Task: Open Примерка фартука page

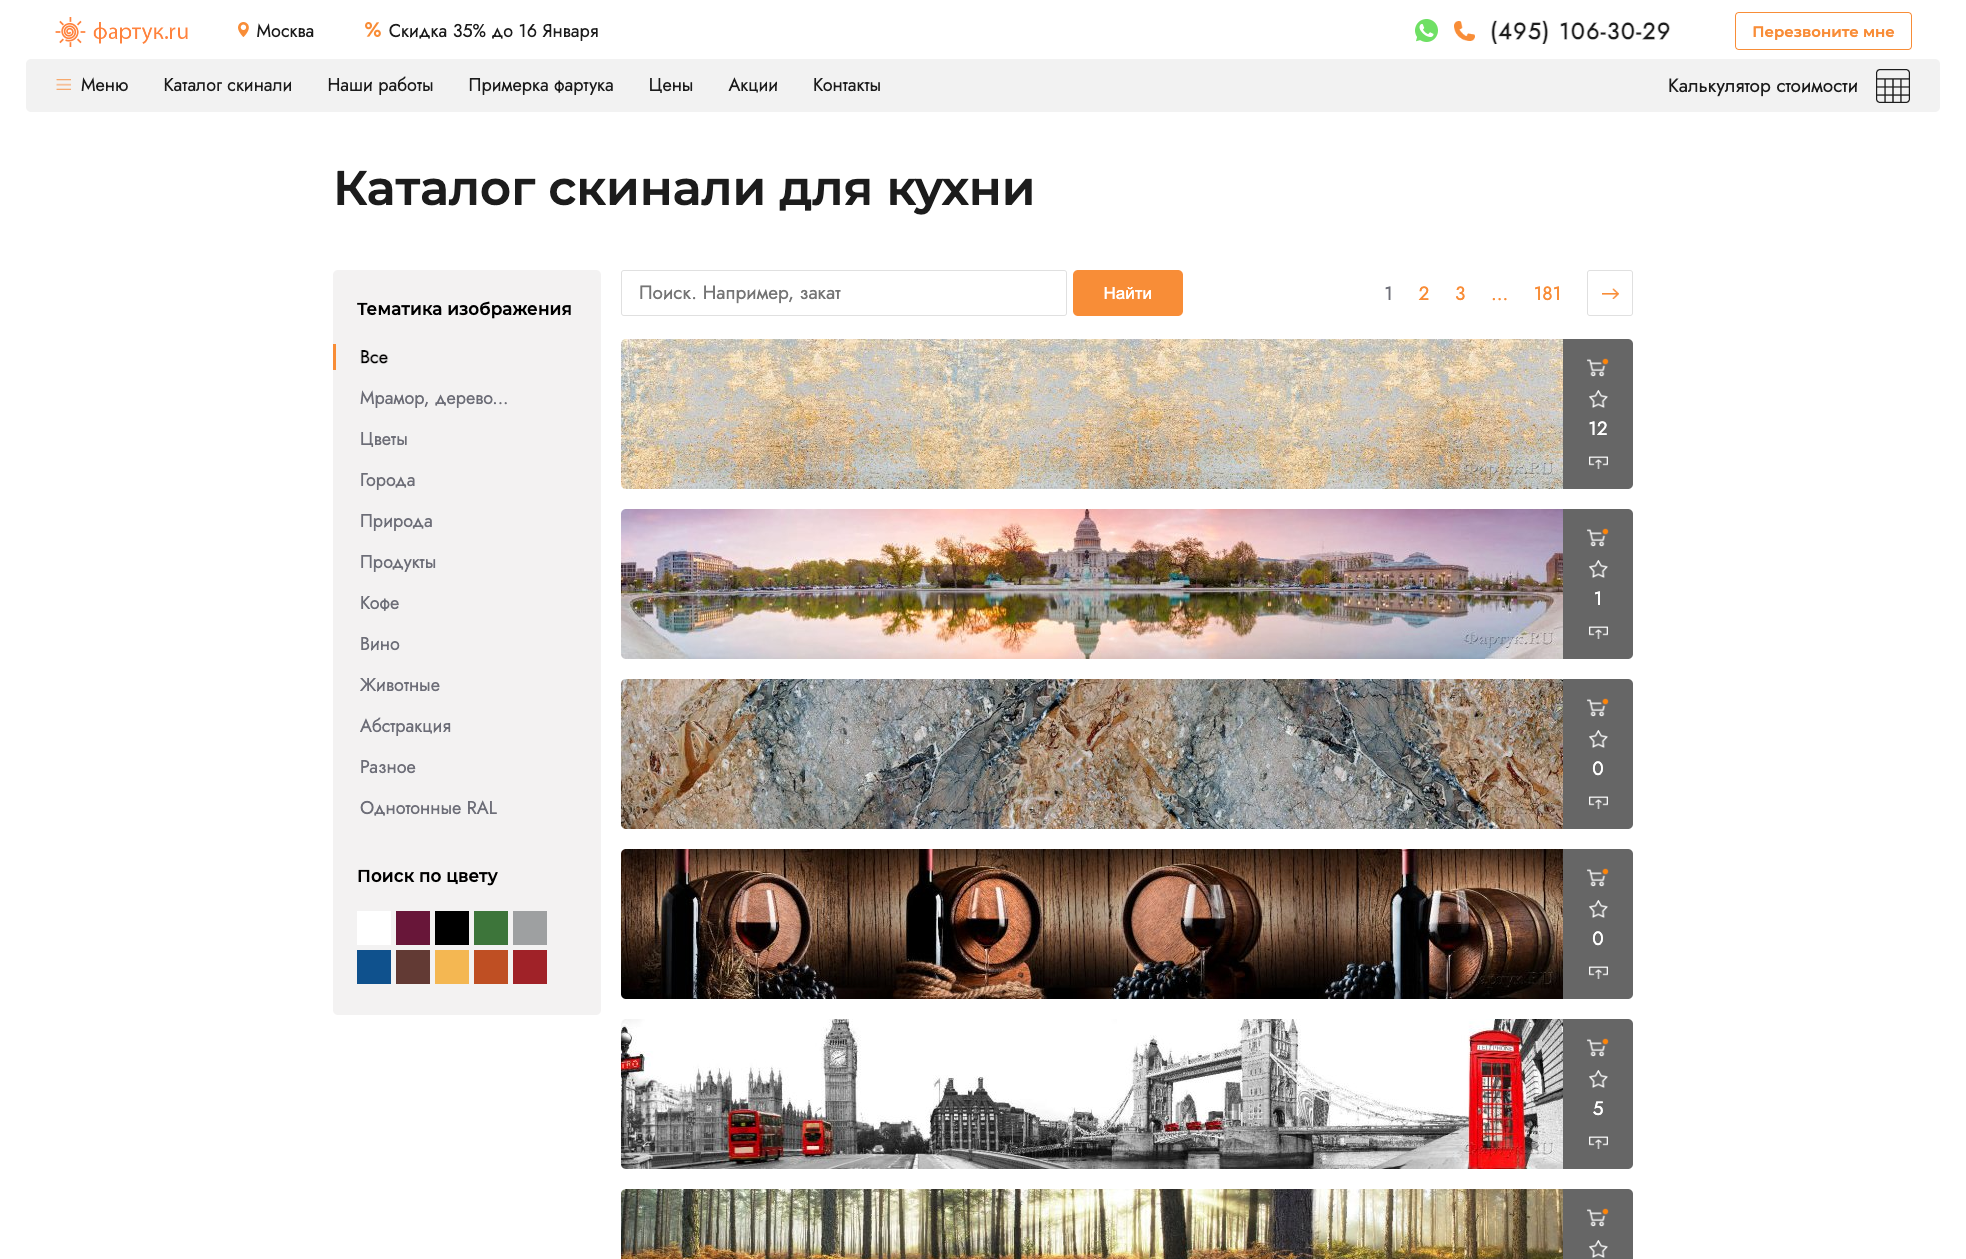Action: click(541, 85)
